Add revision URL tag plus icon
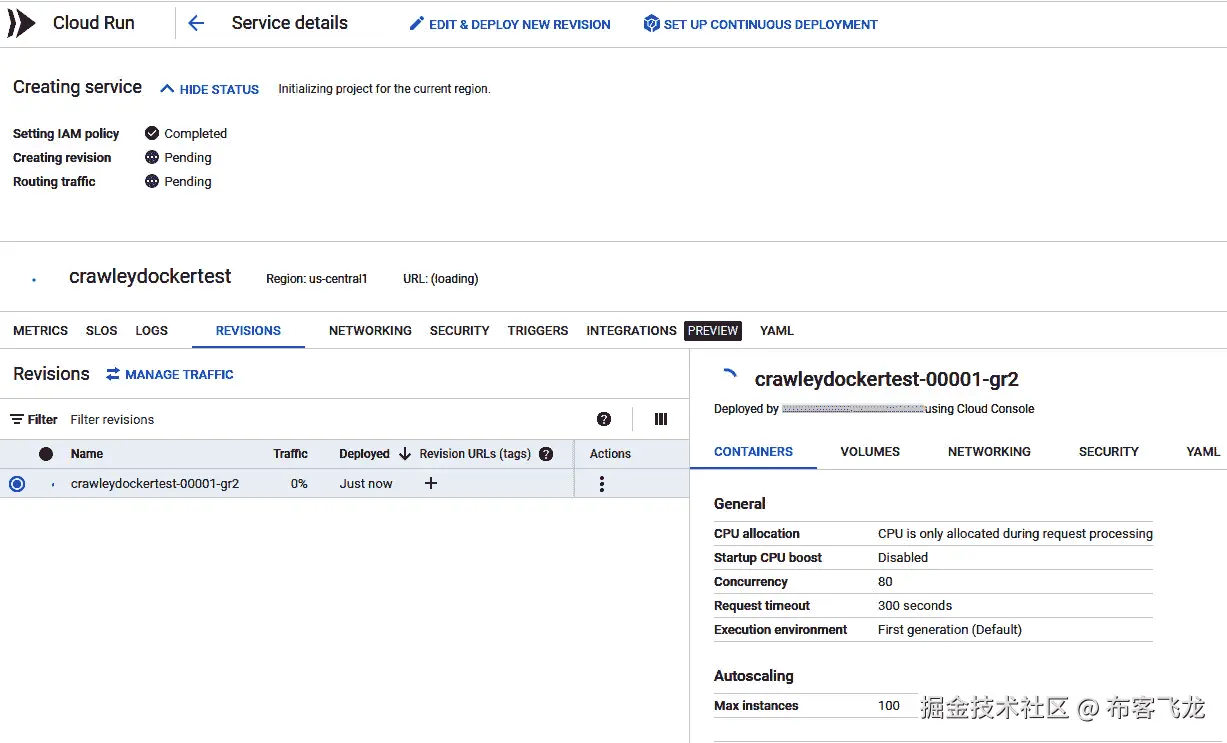1227x743 pixels. coord(431,483)
